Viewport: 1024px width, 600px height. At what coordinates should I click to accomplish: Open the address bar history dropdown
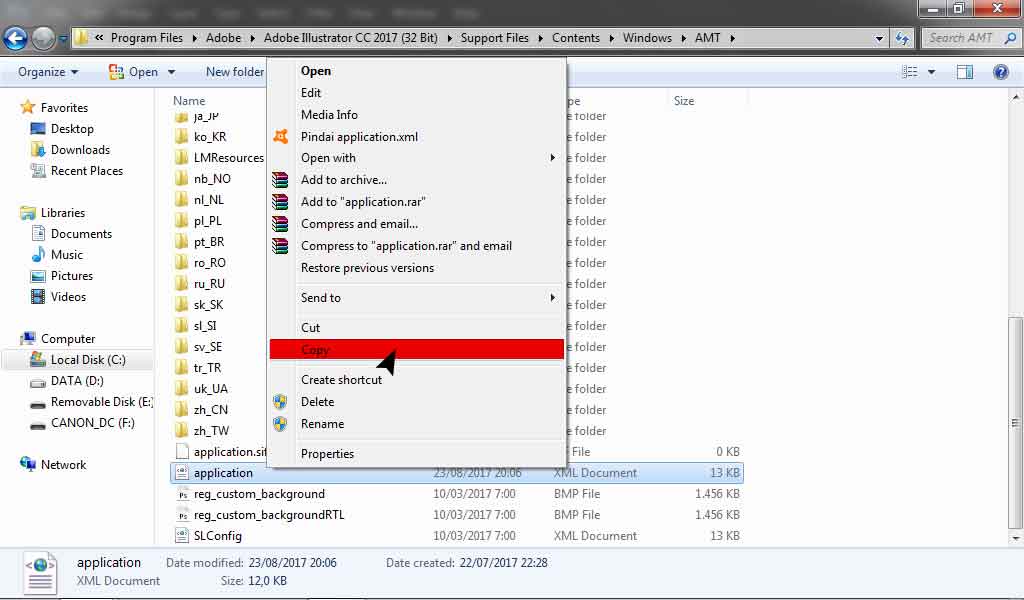879,39
